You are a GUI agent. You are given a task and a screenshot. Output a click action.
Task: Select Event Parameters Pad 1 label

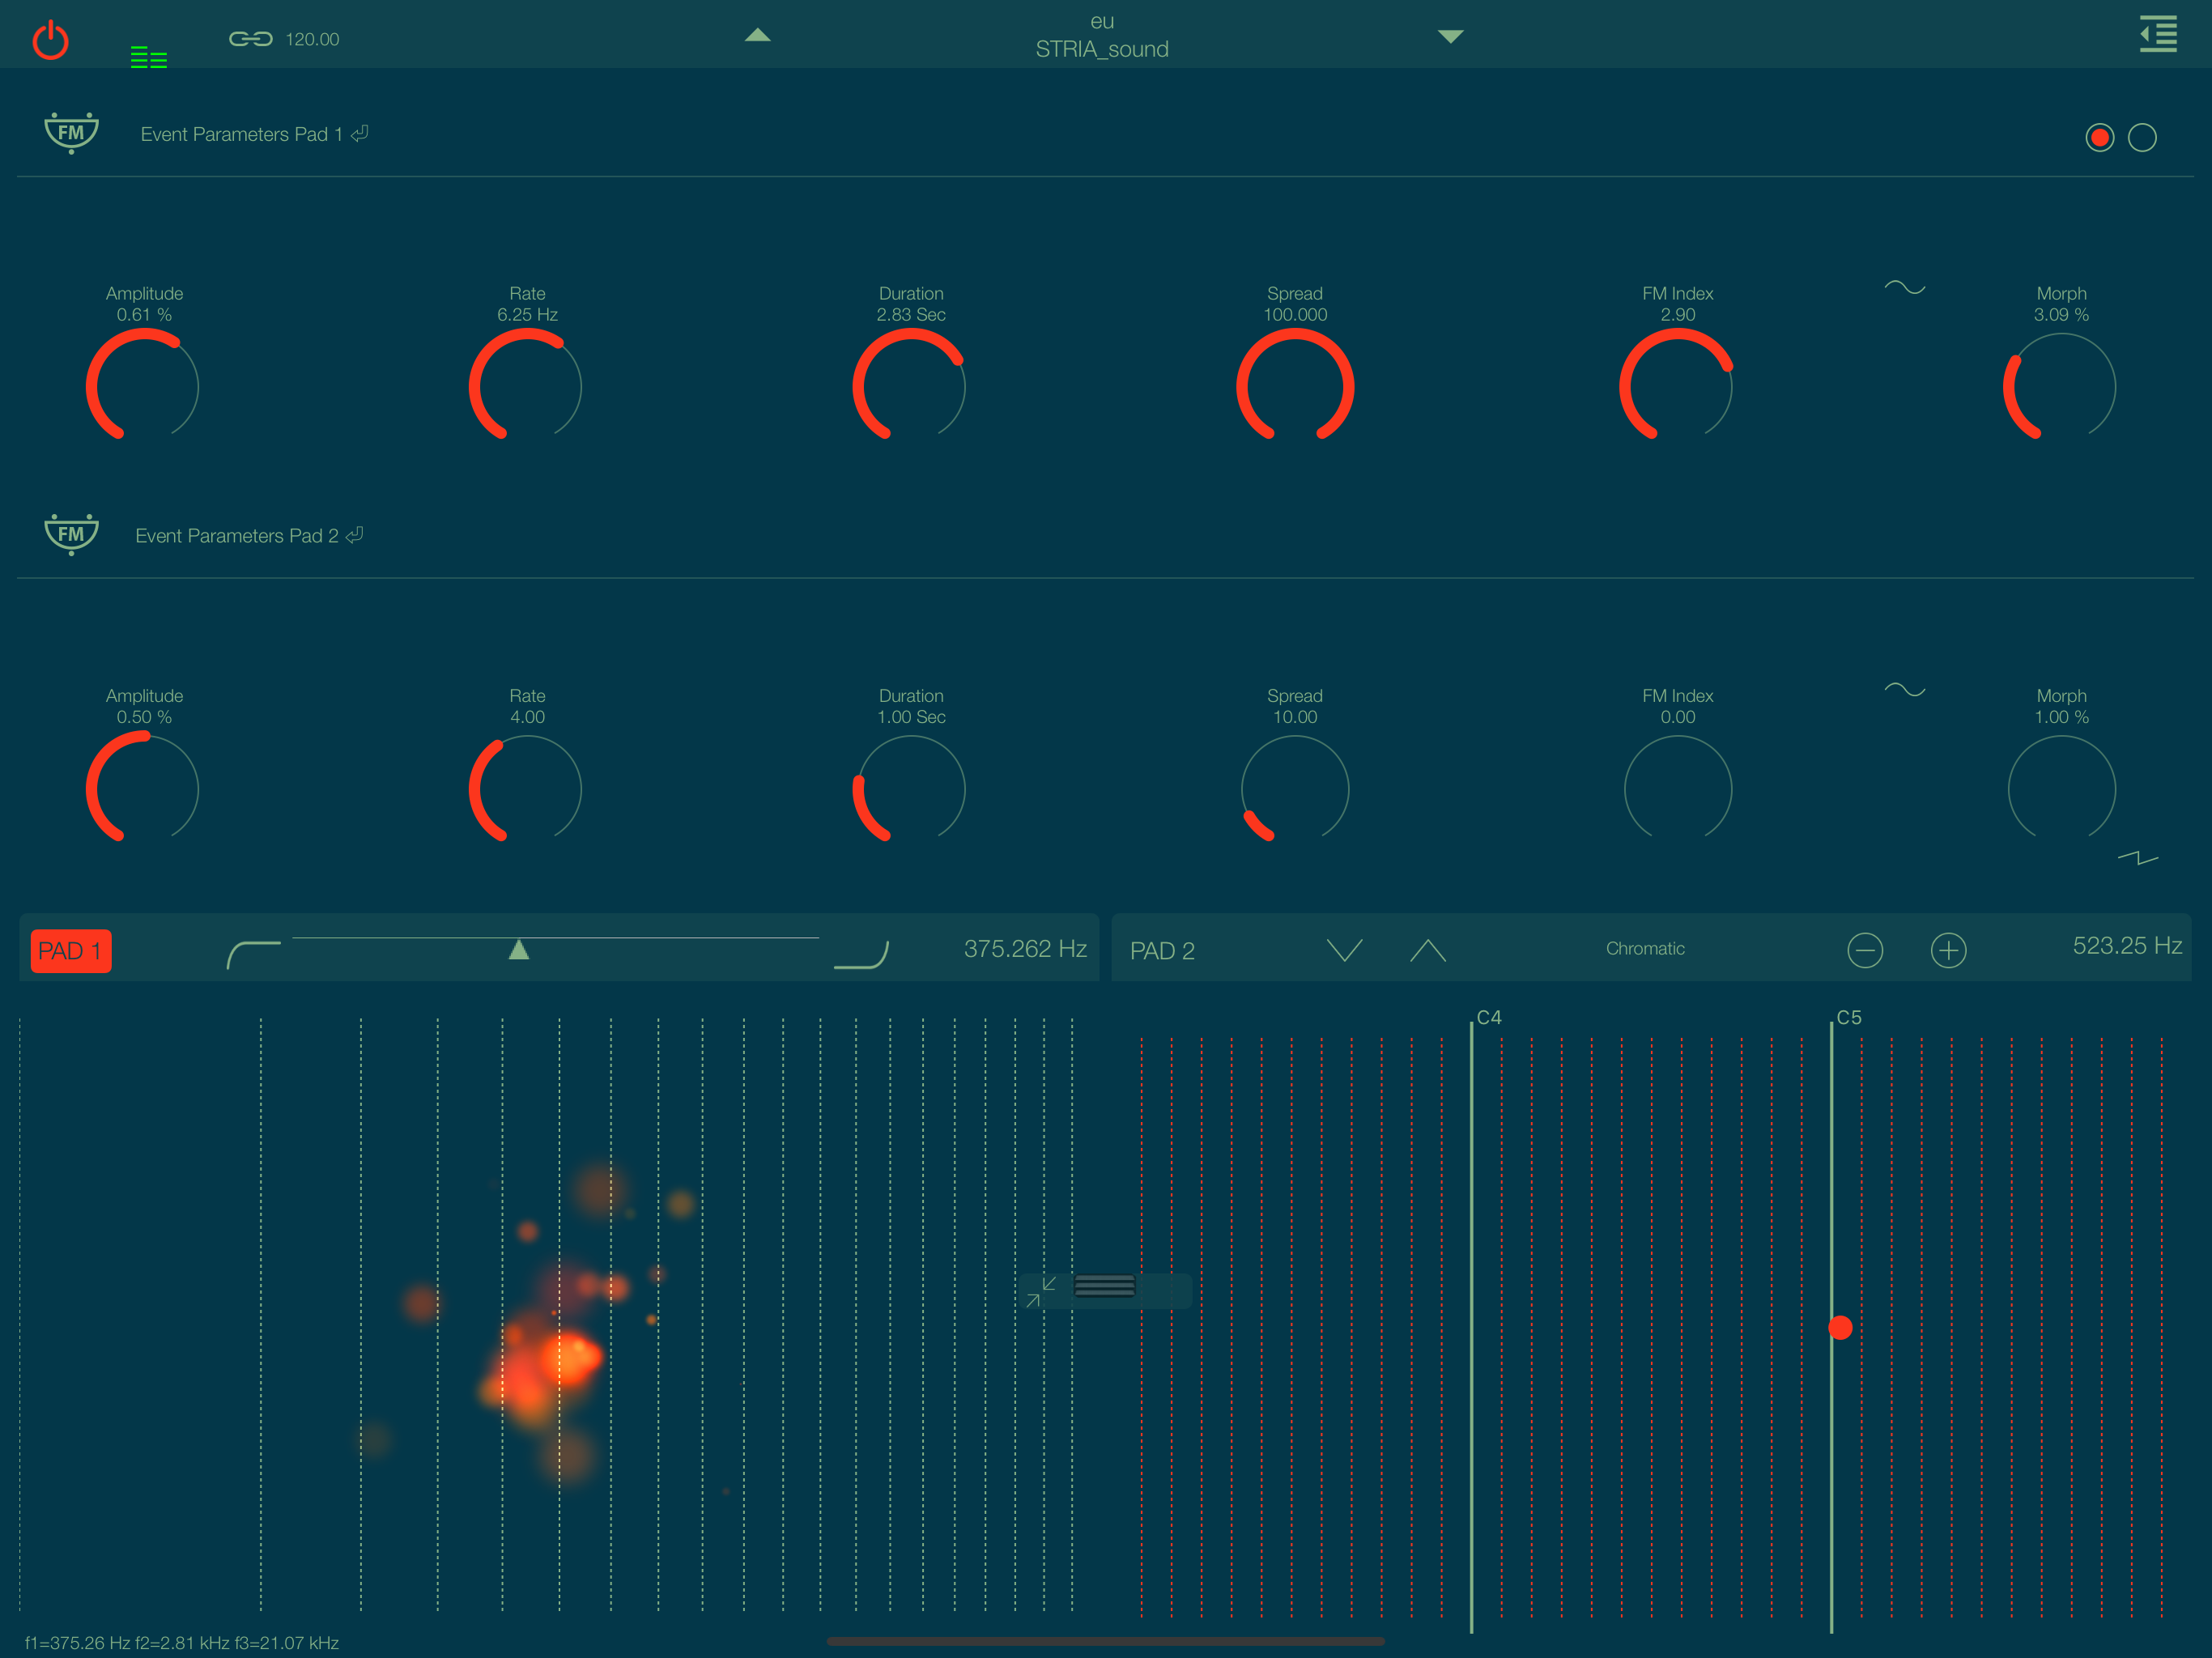[241, 134]
